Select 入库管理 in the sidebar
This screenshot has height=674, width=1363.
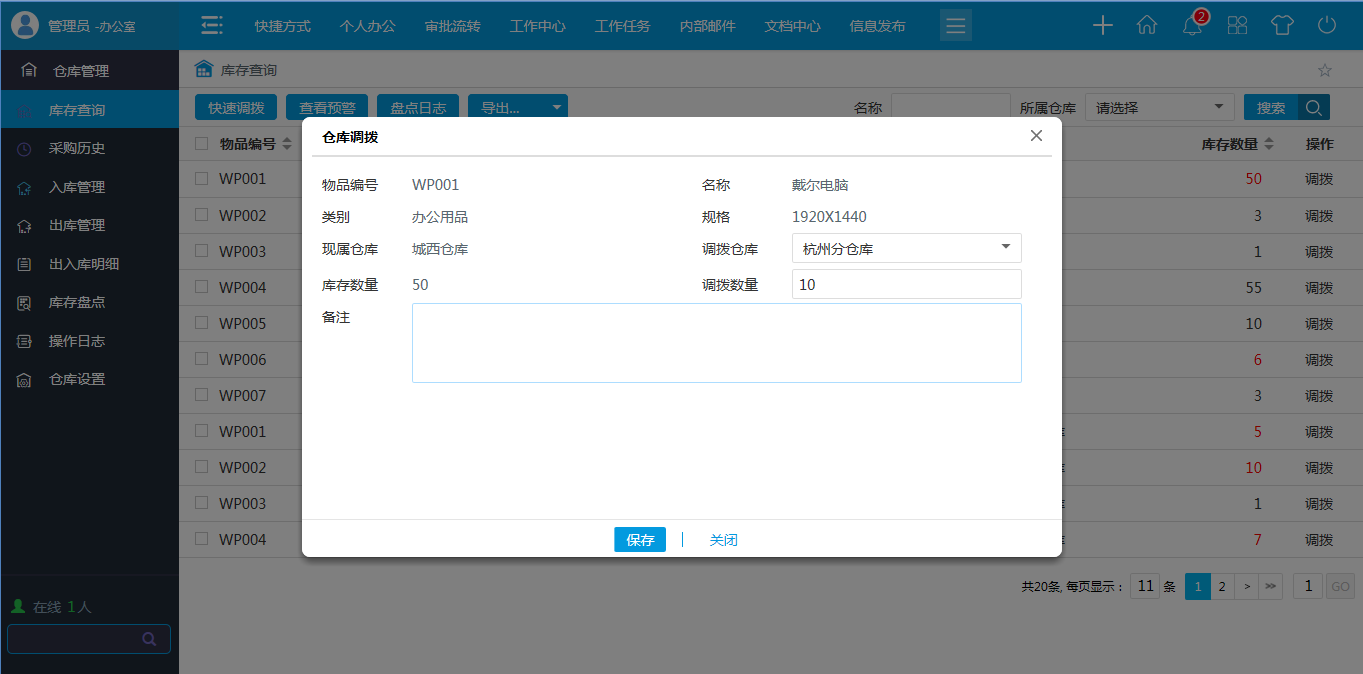pyautogui.click(x=77, y=187)
